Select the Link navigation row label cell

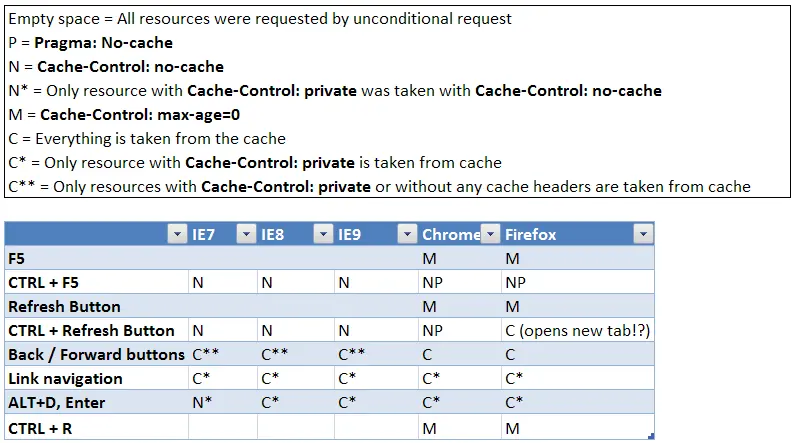(x=96, y=378)
